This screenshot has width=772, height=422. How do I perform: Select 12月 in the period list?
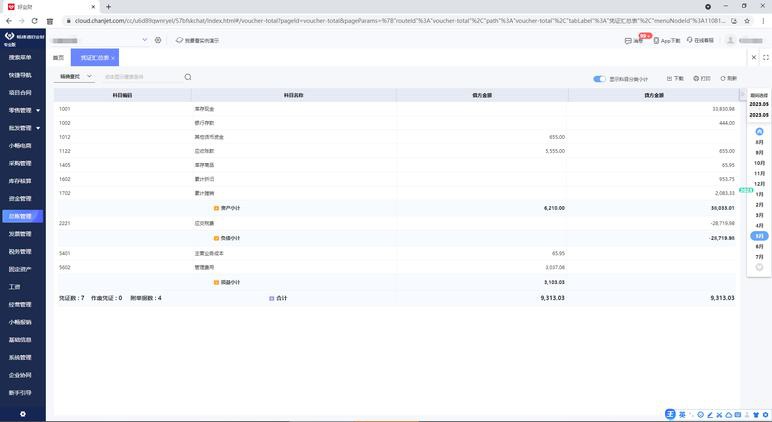click(759, 184)
